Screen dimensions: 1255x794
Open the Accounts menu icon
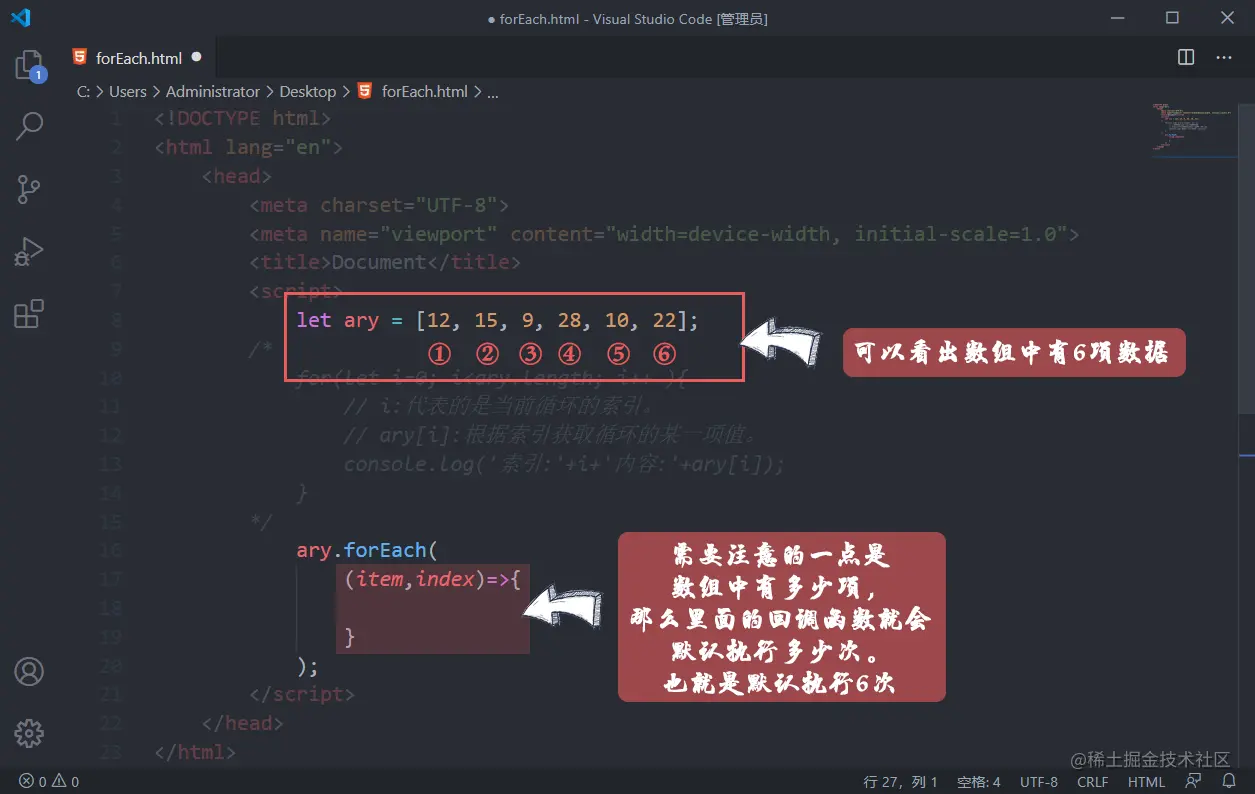[29, 671]
